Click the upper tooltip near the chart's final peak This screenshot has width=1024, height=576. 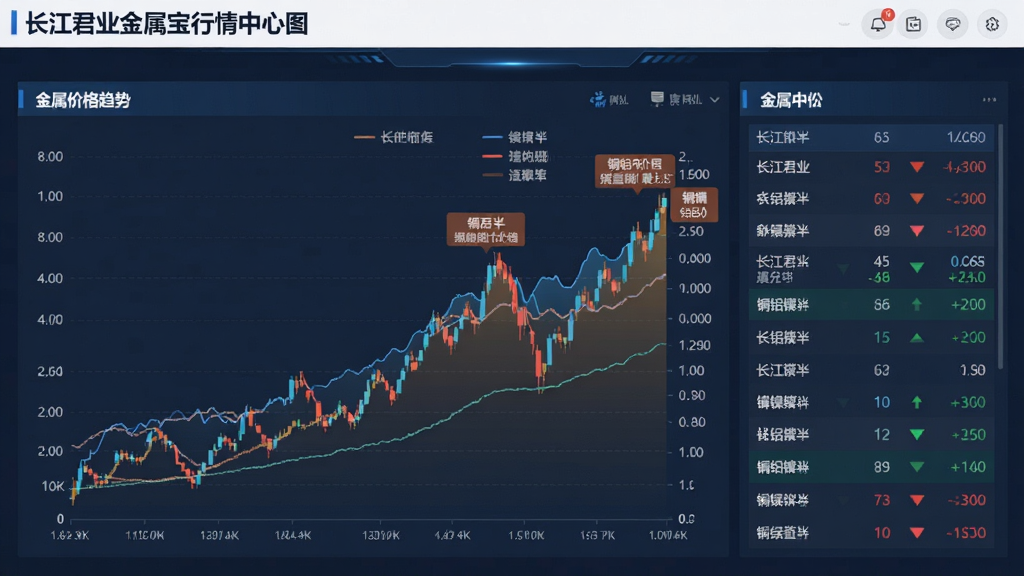tap(635, 171)
